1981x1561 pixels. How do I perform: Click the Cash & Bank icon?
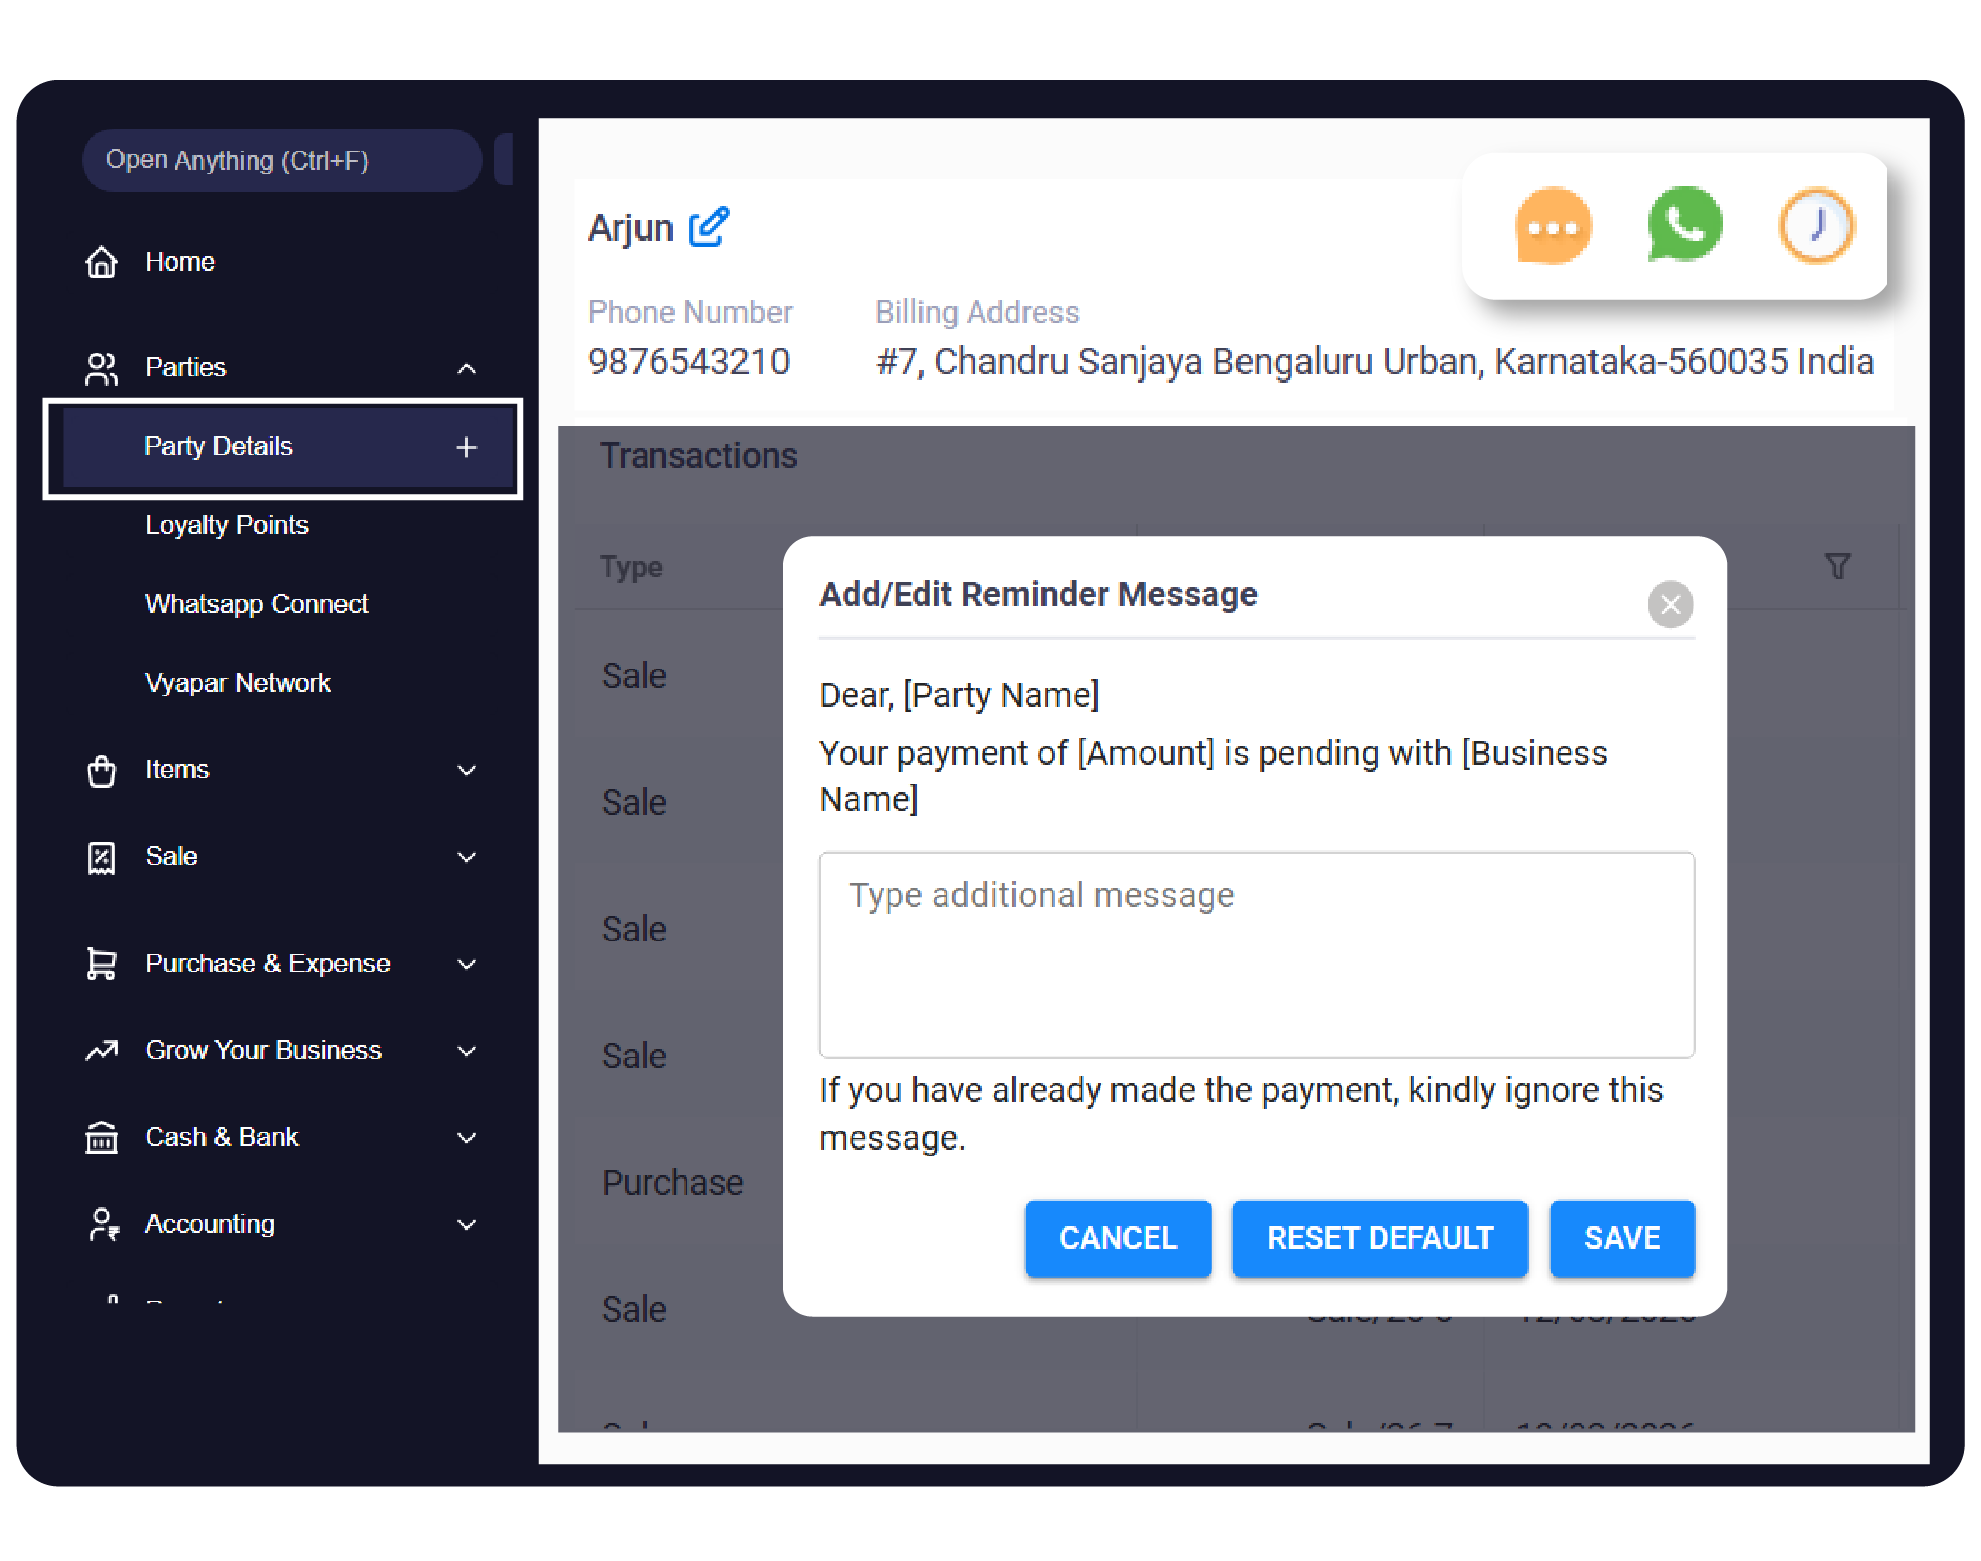pos(102,1137)
